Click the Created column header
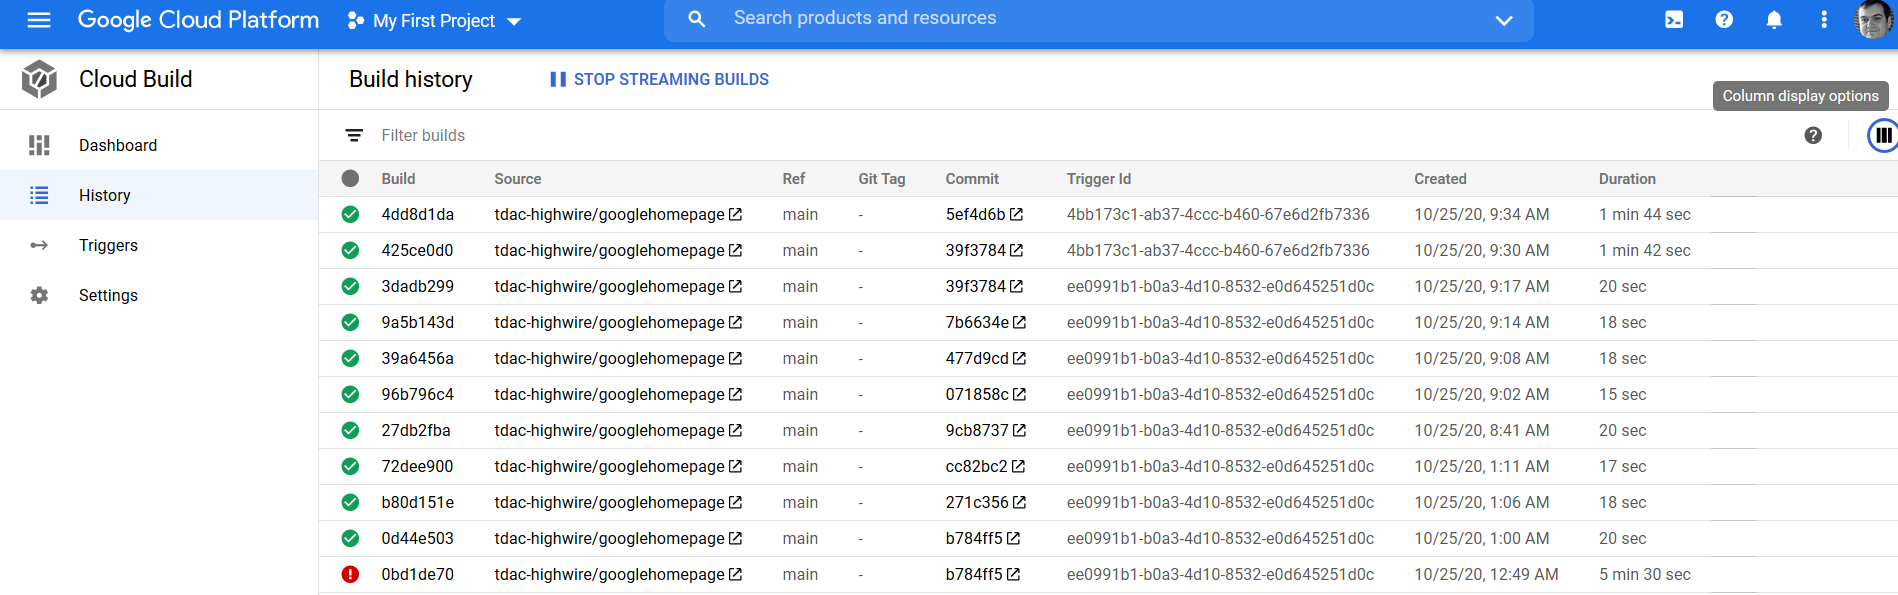1898x595 pixels. coord(1440,179)
